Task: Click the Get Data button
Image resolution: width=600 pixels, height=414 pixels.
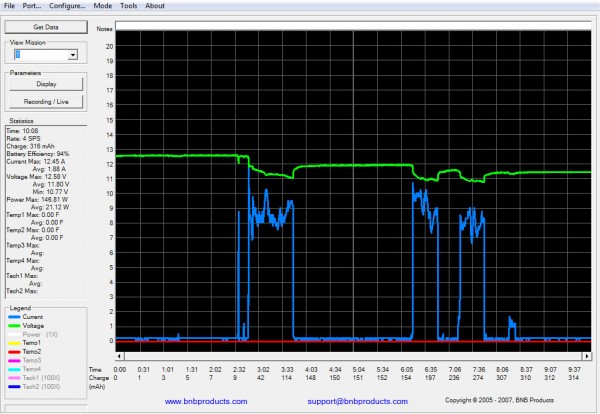Action: [45, 27]
